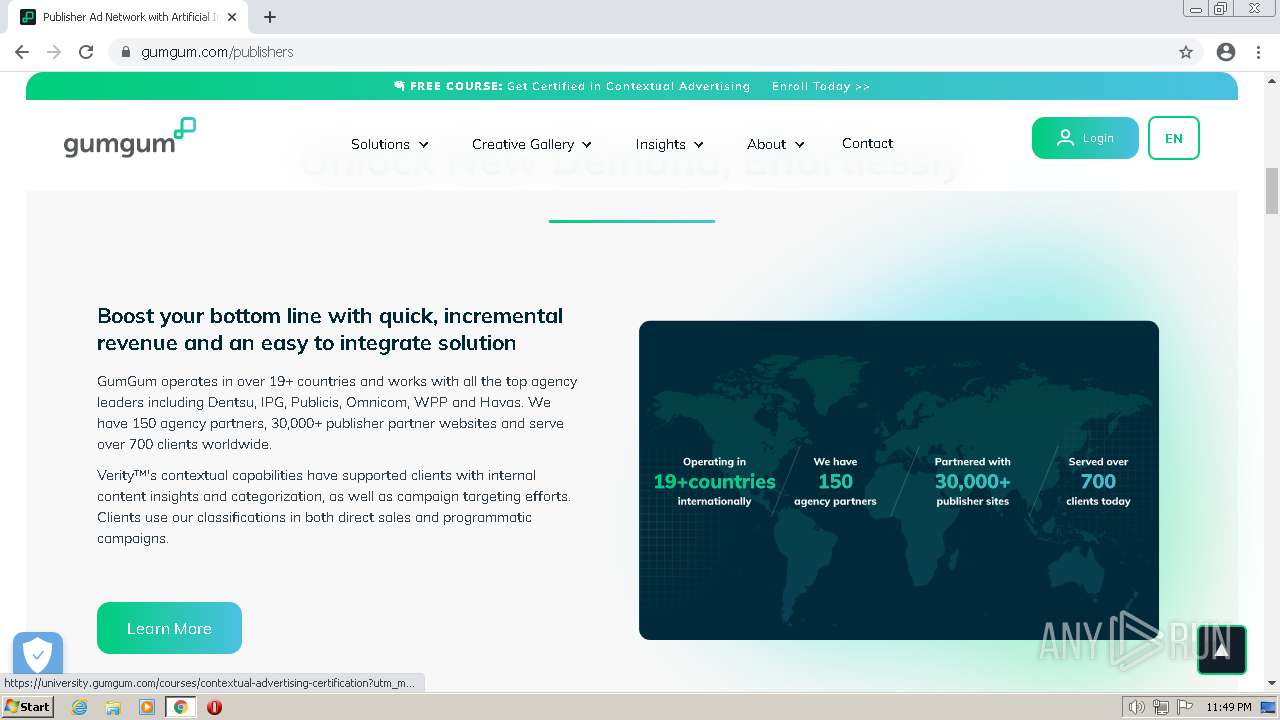Click the shield privacy badge icon

37,655
